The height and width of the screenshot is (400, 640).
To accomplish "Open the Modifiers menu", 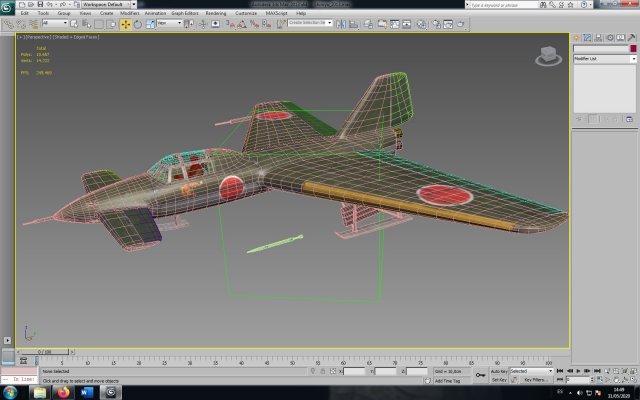I will tap(130, 13).
